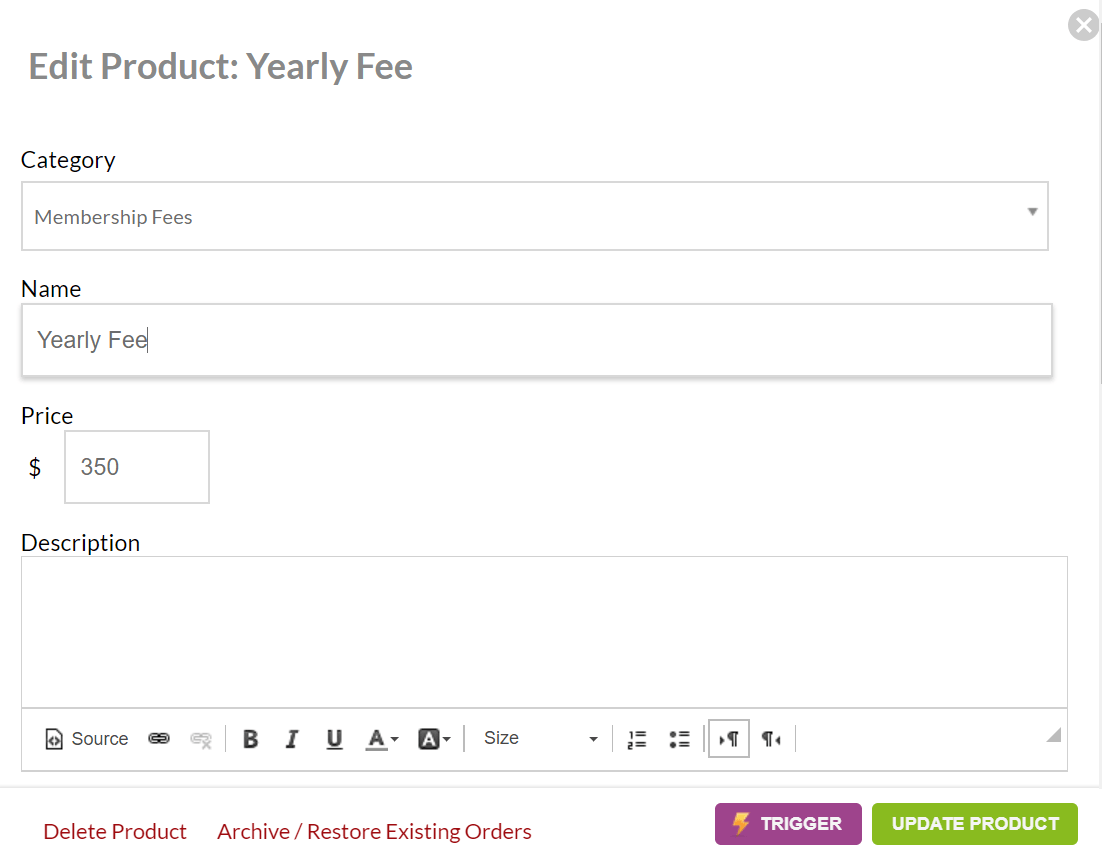
Task: Insert a bulleted list
Action: tap(680, 739)
